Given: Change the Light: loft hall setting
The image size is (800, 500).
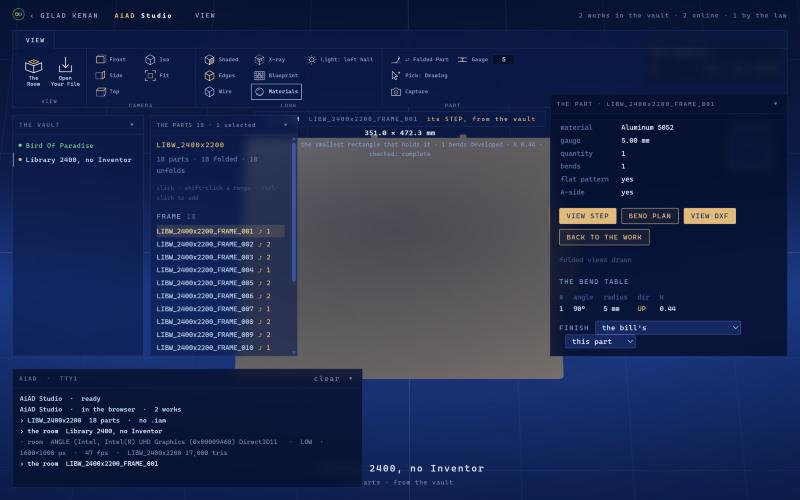Looking at the screenshot, I should click(340, 60).
